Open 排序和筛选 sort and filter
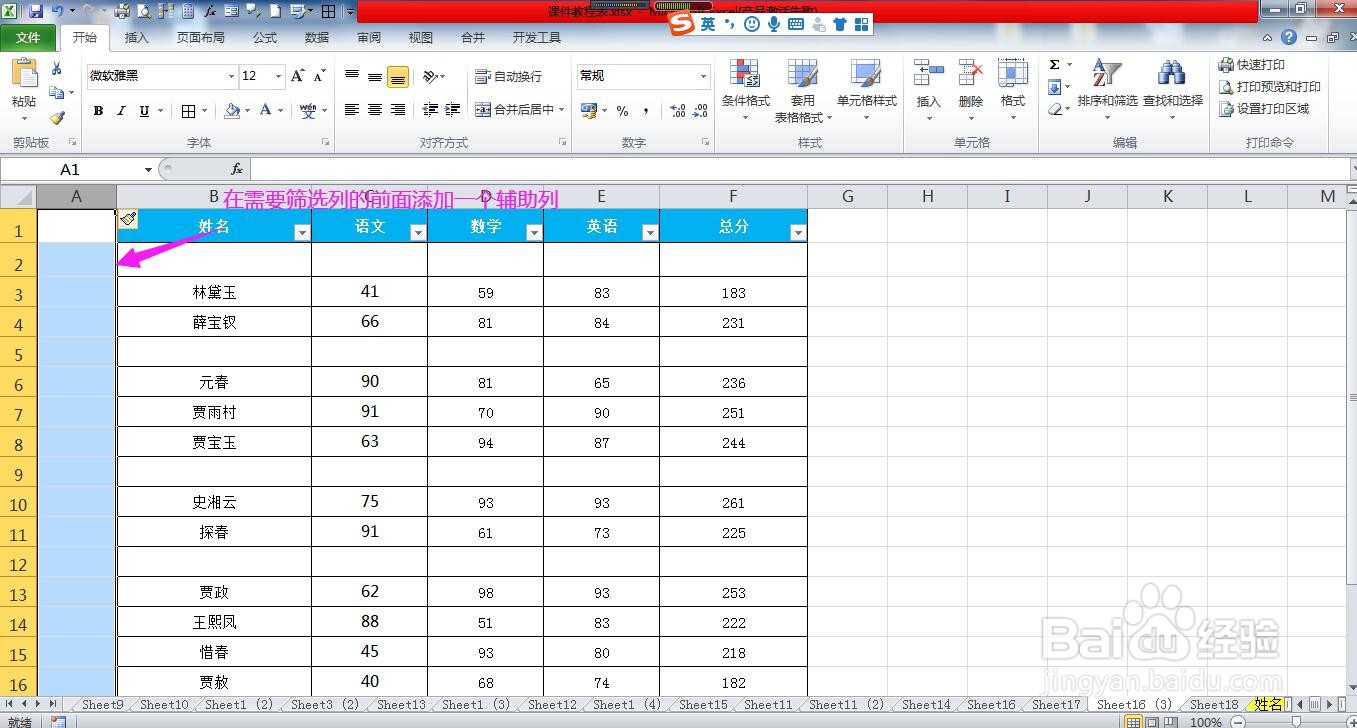The width and height of the screenshot is (1357, 728). pyautogui.click(x=1107, y=90)
